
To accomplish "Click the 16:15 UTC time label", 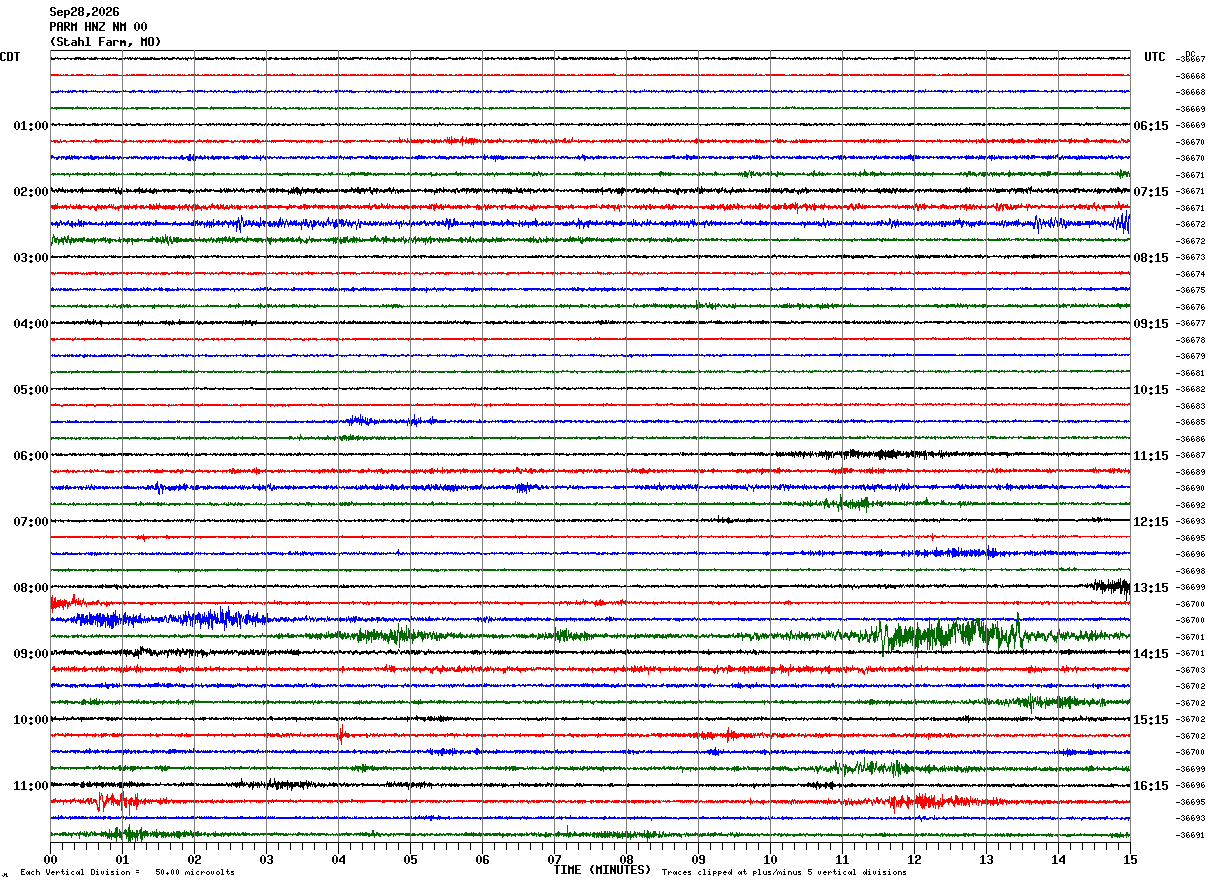I will click(1150, 786).
